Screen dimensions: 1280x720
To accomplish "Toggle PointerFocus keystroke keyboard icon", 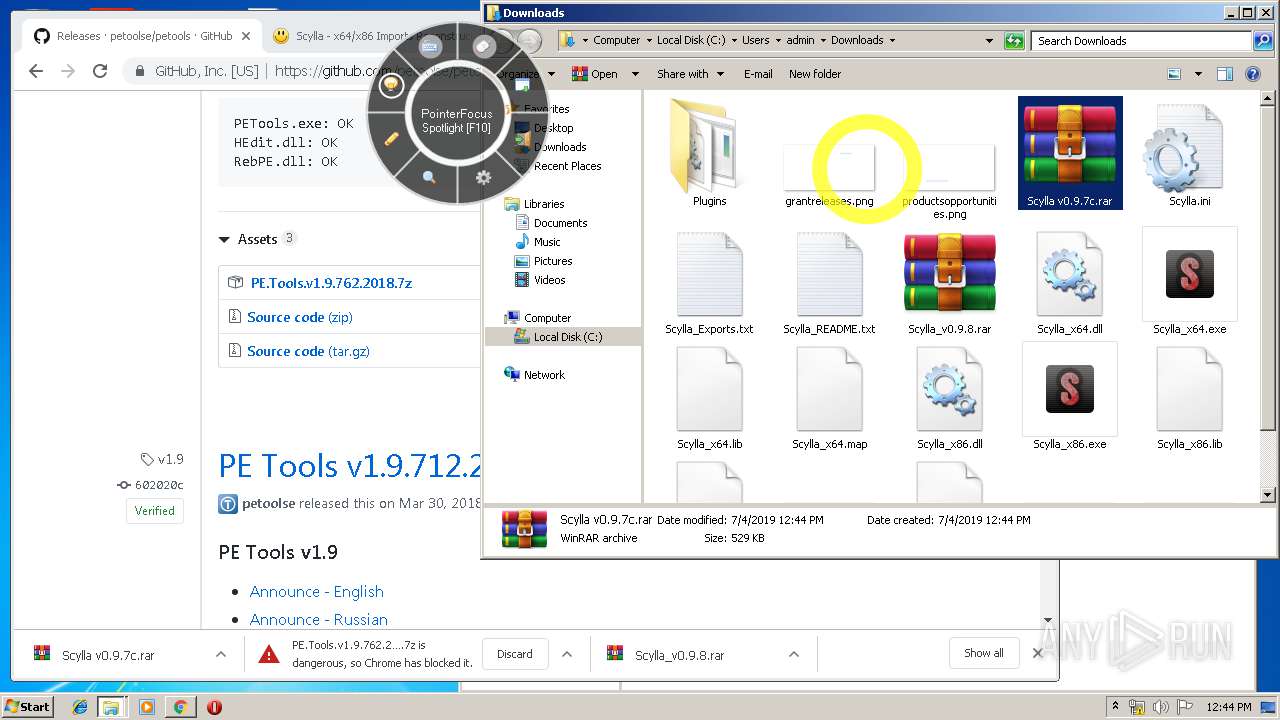I will 430,47.
